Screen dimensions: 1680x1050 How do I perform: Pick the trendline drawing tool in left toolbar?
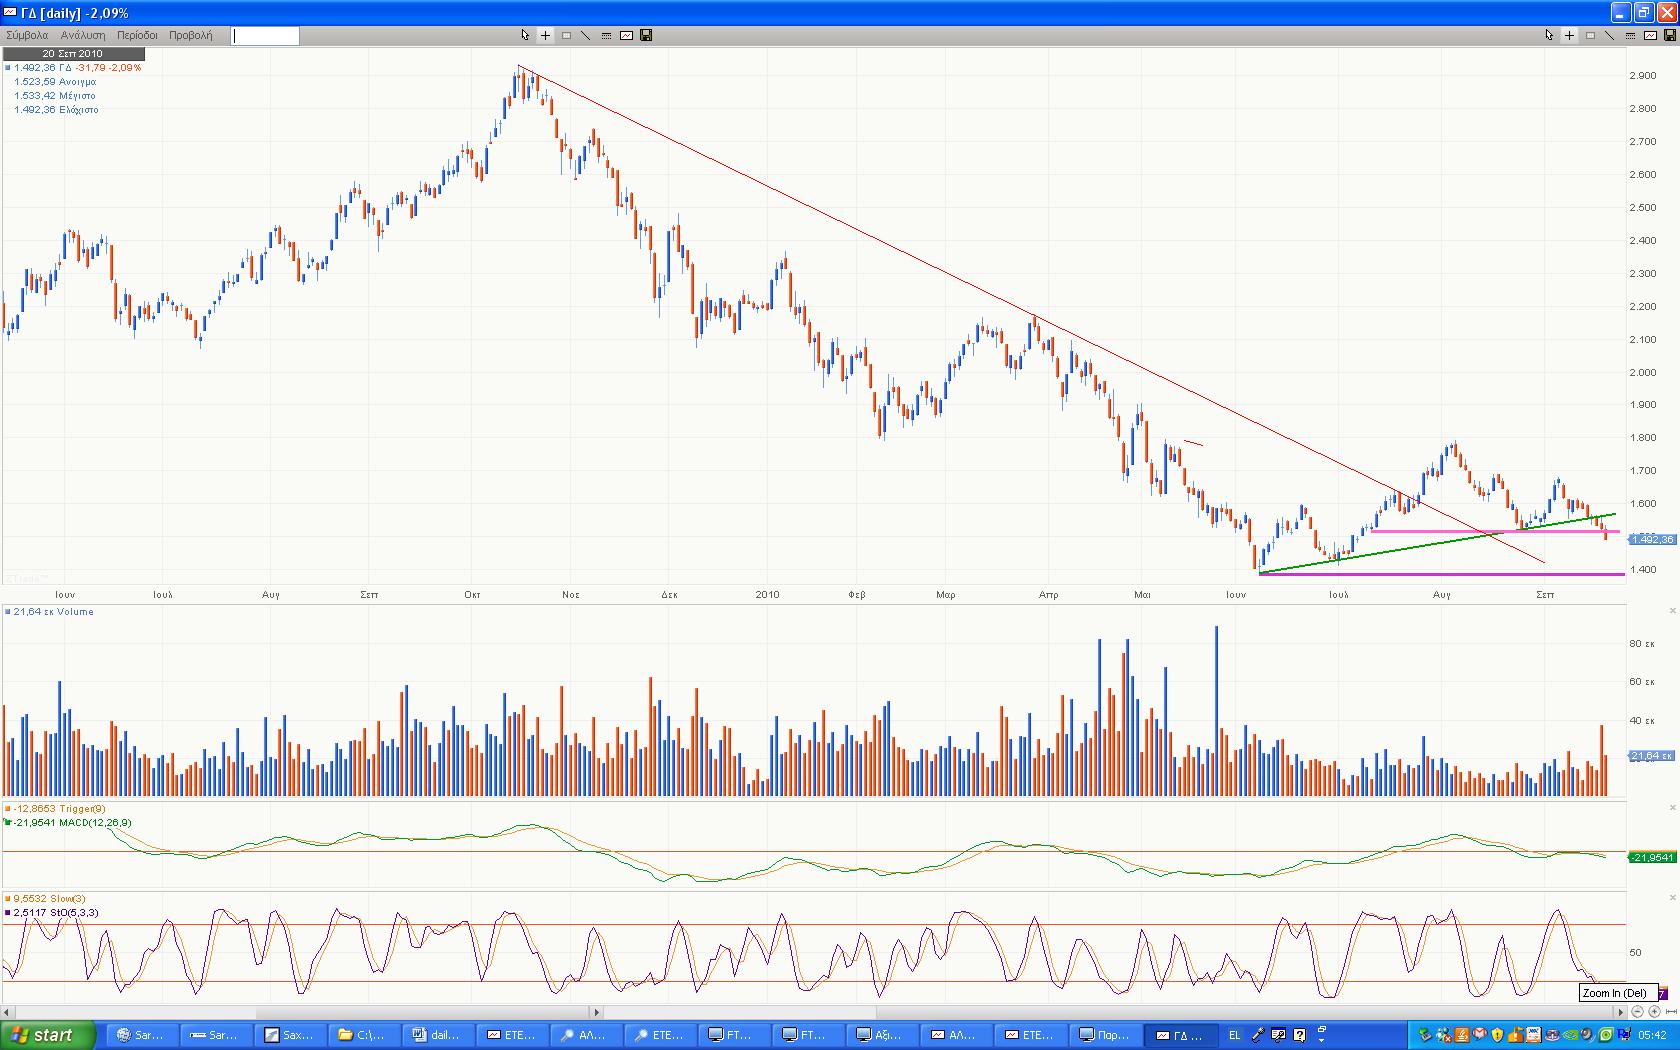click(586, 35)
